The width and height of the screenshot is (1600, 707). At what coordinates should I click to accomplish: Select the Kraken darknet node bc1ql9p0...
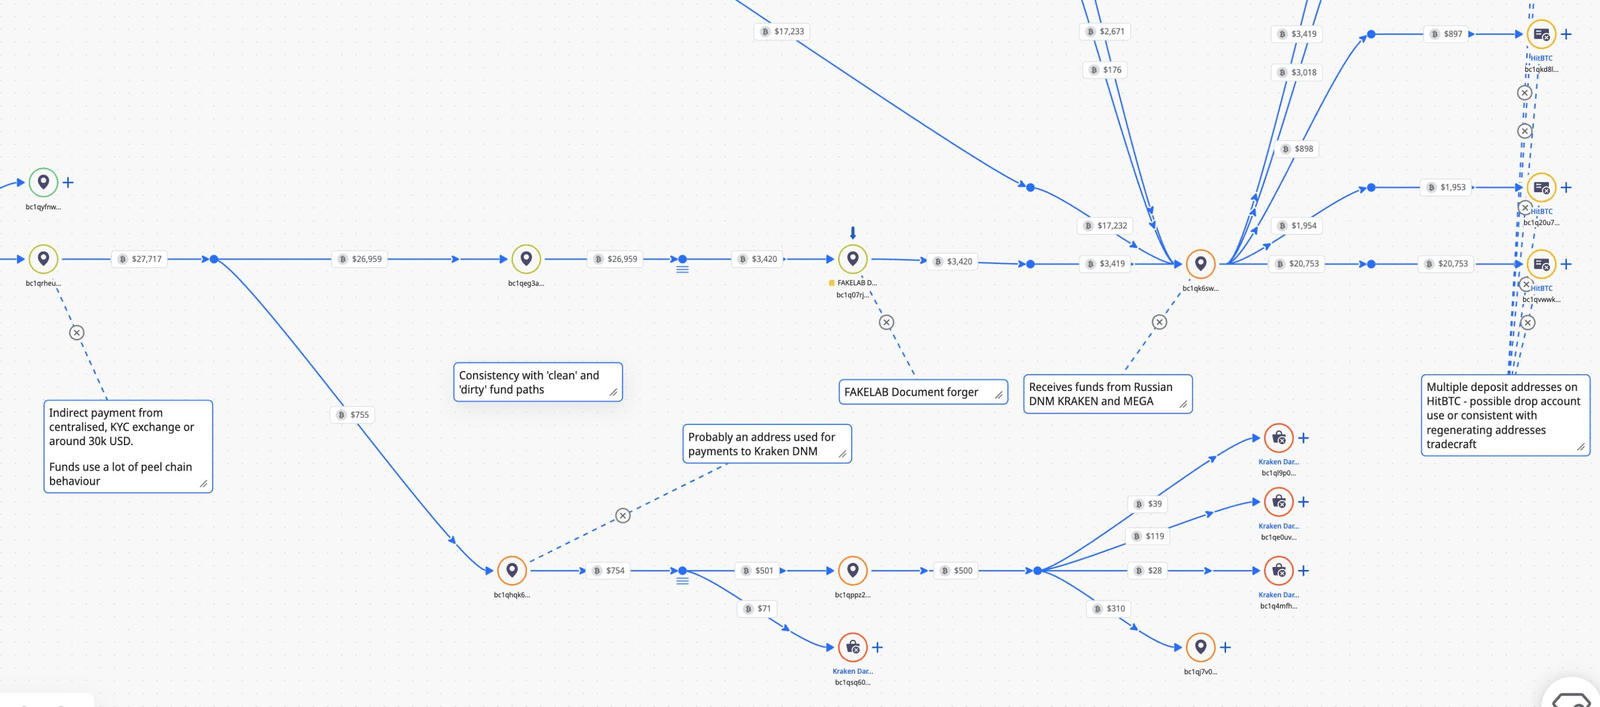[1278, 437]
